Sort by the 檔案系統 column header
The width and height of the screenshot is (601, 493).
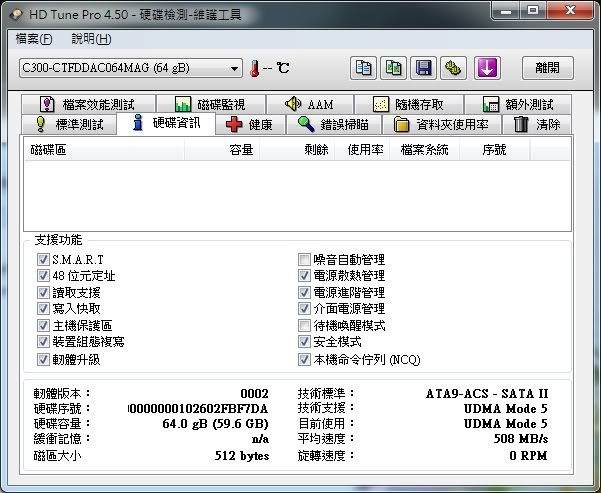click(425, 150)
